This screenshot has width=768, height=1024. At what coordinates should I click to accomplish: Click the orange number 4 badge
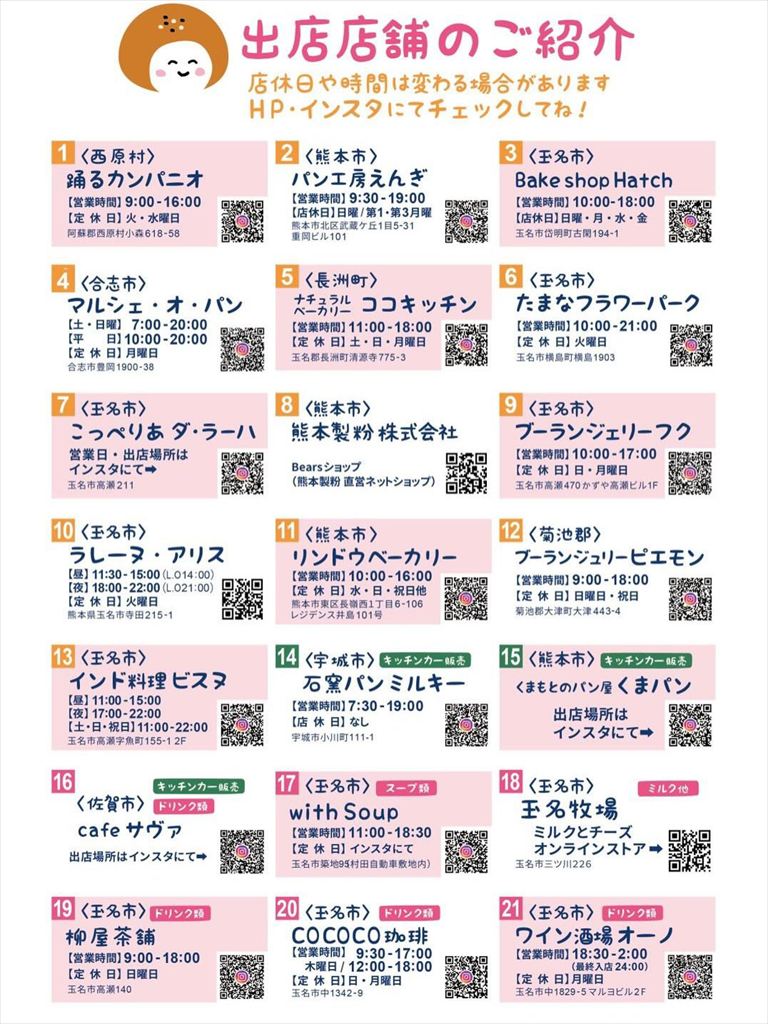coord(63,280)
